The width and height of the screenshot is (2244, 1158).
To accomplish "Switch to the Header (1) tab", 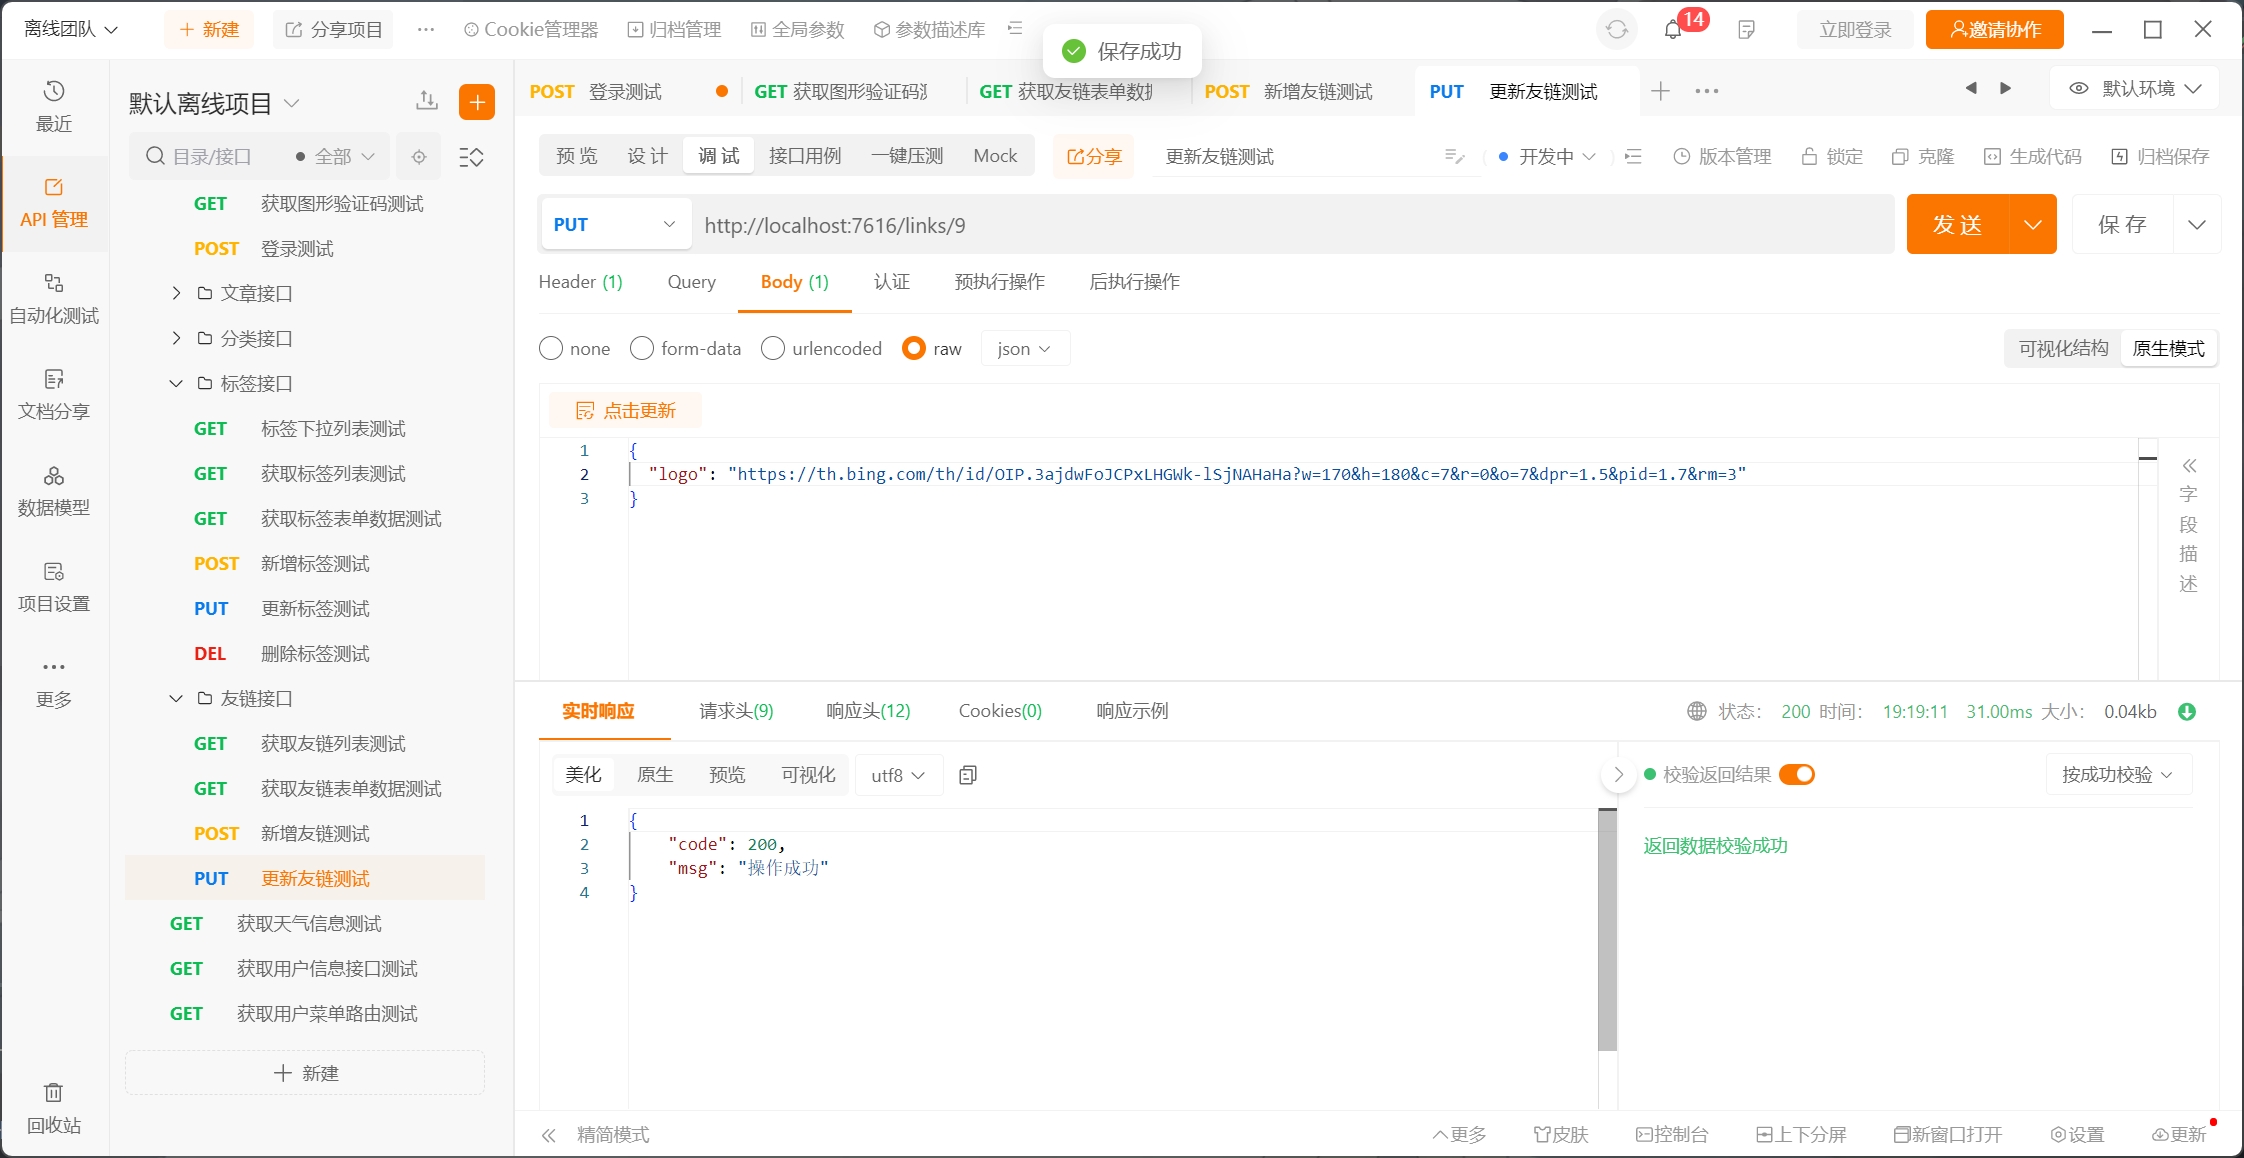I will tap(580, 282).
